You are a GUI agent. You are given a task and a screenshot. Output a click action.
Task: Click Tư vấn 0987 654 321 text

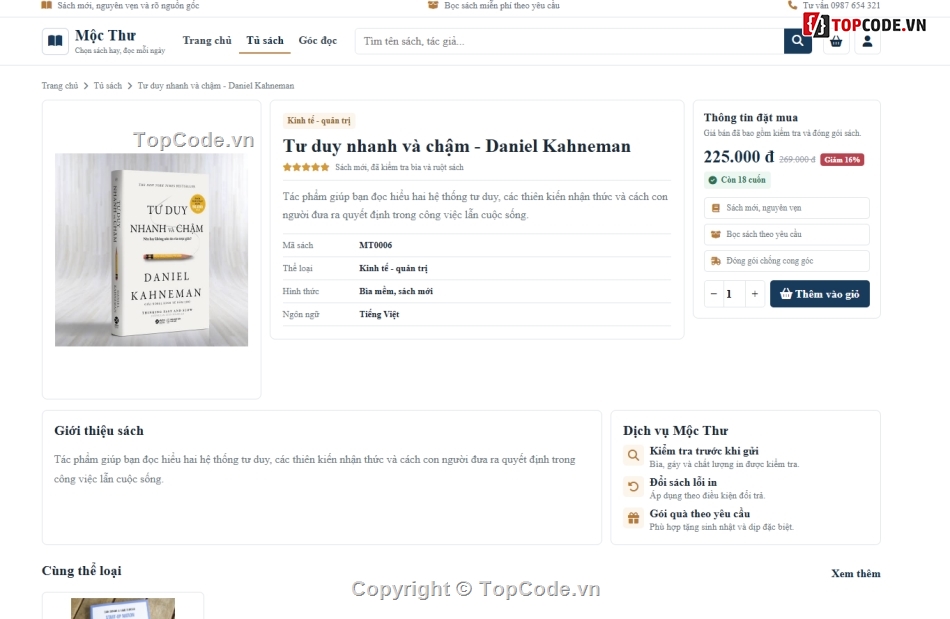click(842, 5)
